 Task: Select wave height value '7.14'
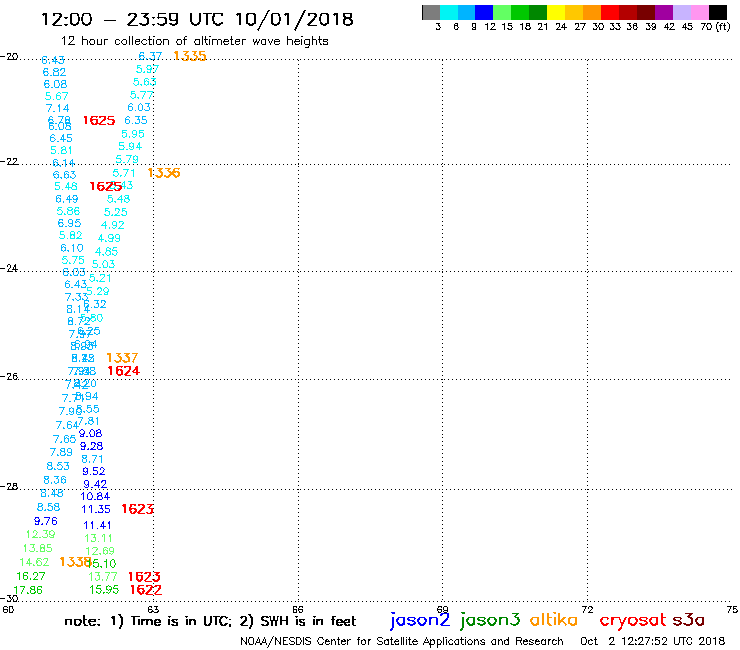tap(58, 109)
